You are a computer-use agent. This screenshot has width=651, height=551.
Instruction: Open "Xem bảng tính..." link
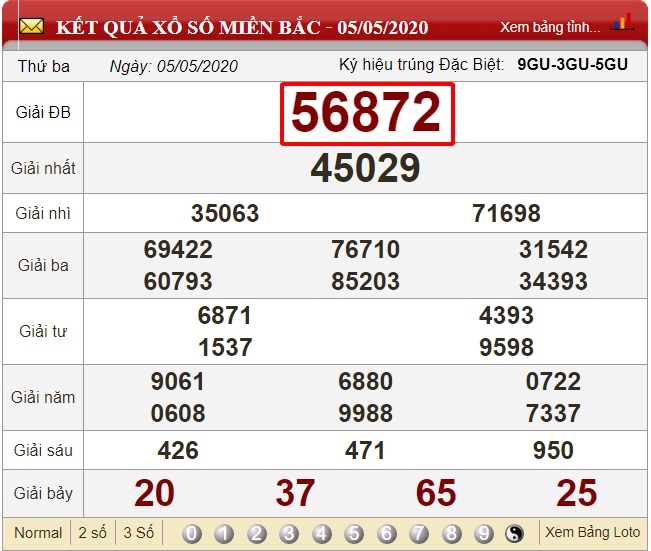click(x=550, y=27)
